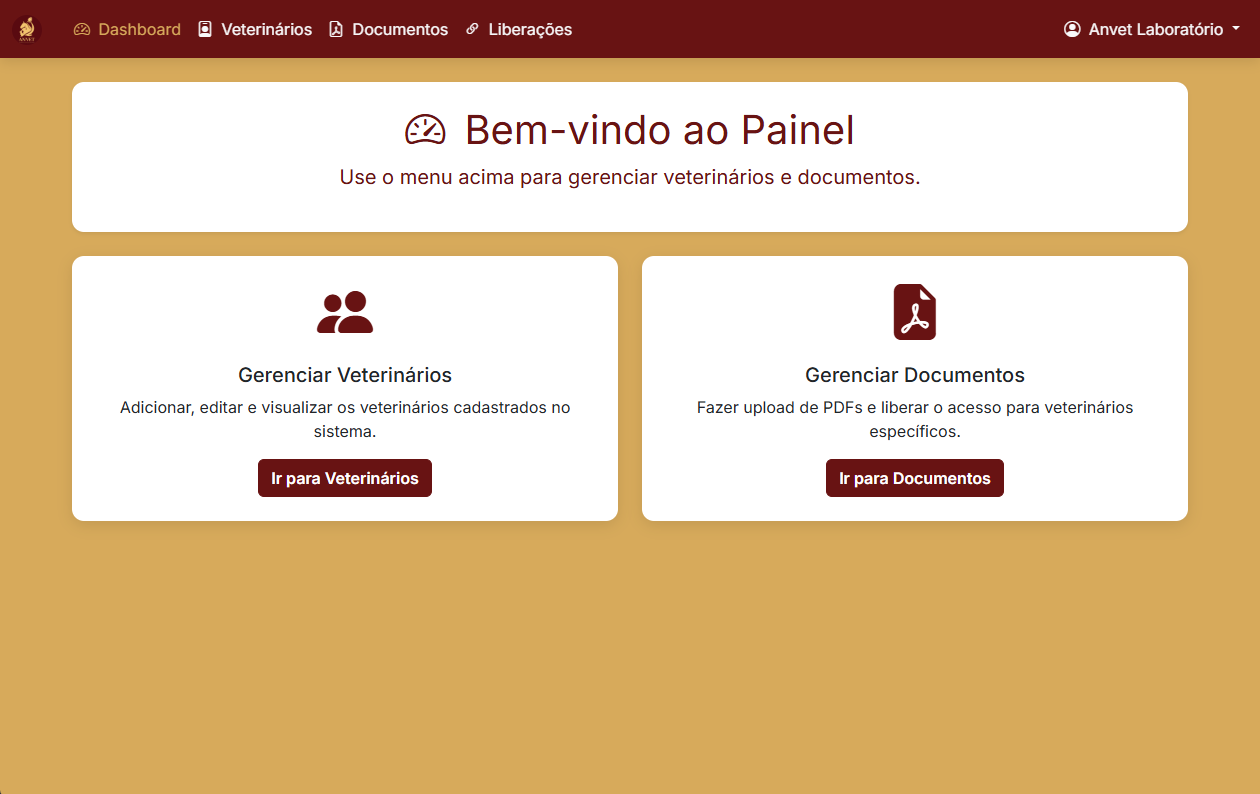Click the link icon next to Liberações
Viewport: 1260px width, 794px height.
470,29
